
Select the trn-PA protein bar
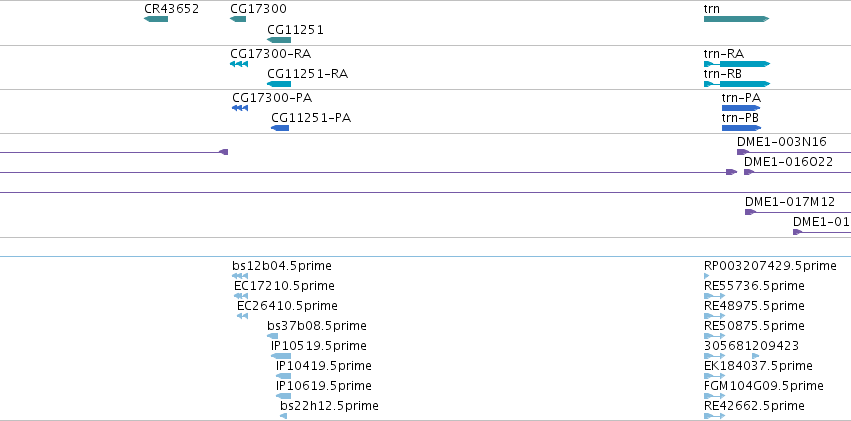pyautogui.click(x=741, y=108)
